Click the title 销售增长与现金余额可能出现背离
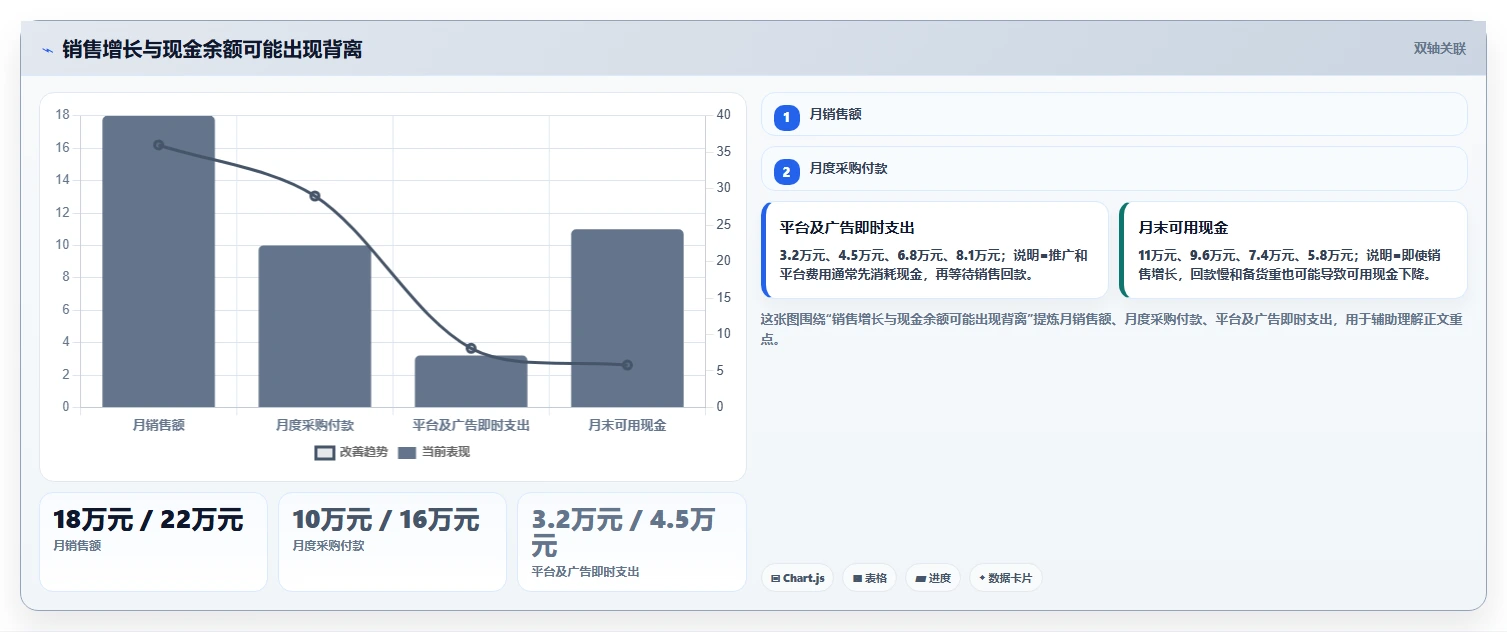This screenshot has width=1507, height=632. point(212,50)
